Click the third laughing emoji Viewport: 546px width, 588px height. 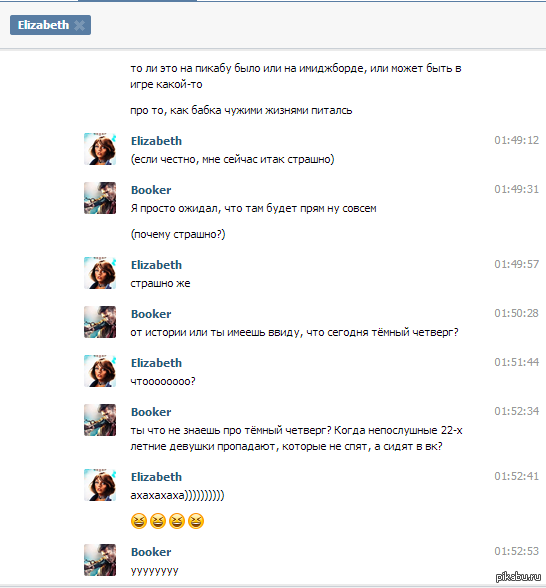[x=177, y=521]
